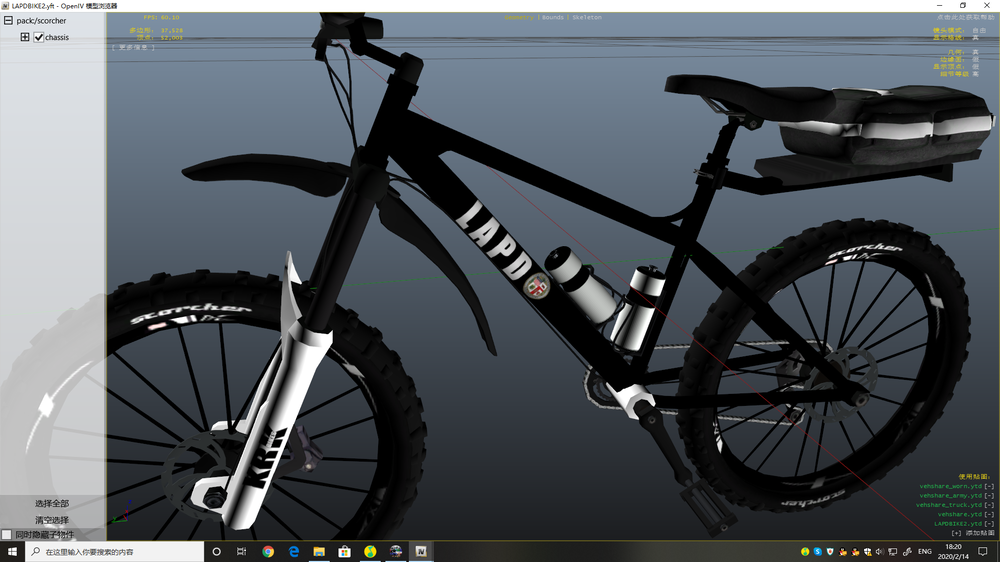Image resolution: width=1000 pixels, height=562 pixels.
Task: Open Windows Security tray icon
Action: pyautogui.click(x=867, y=552)
